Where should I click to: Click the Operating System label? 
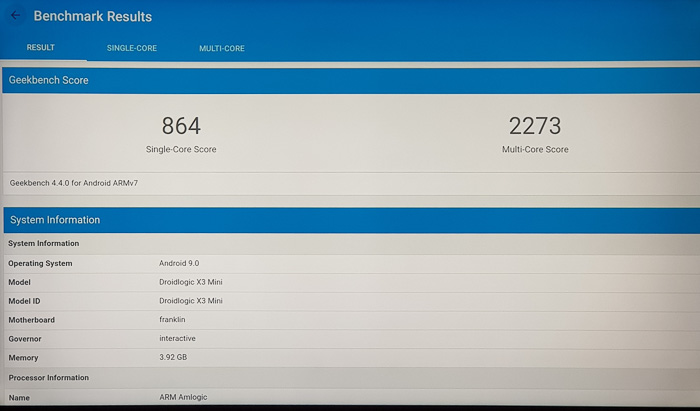pos(40,263)
